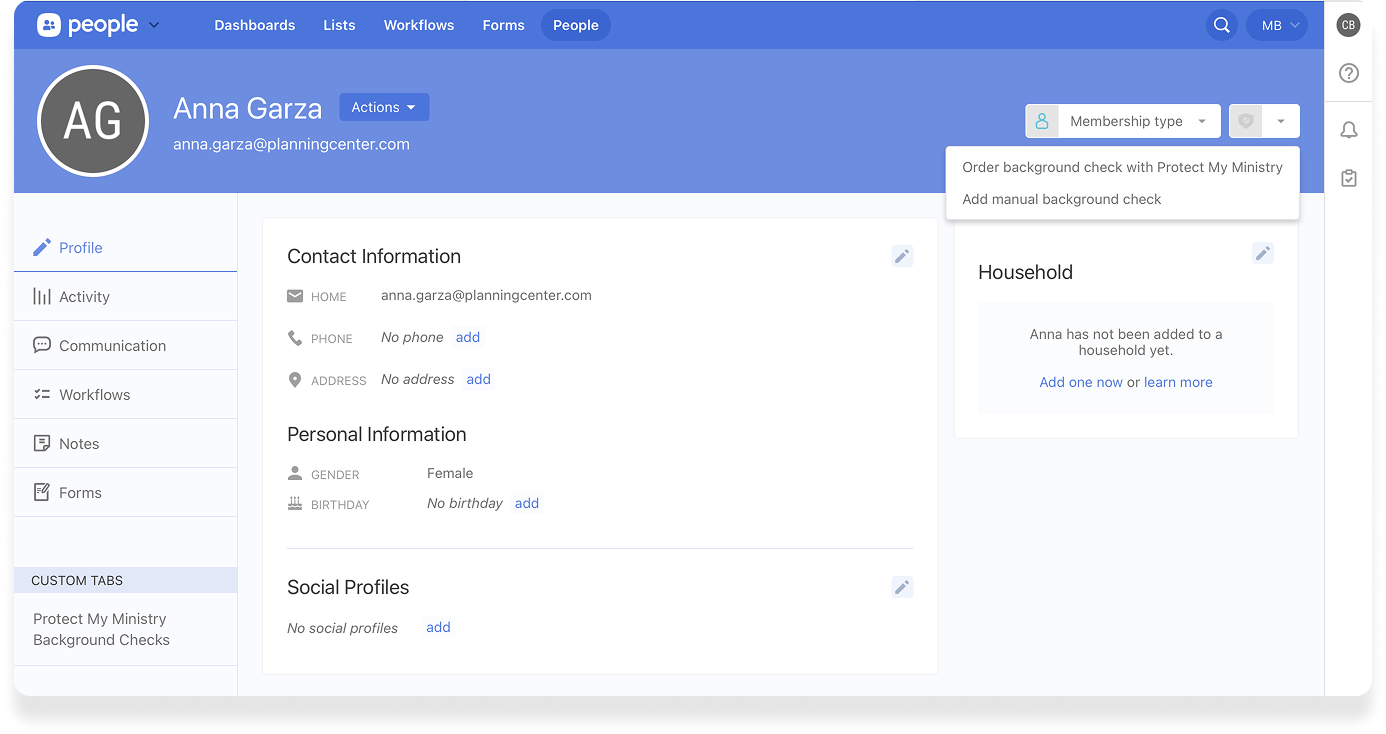Click the tasks clipboard icon in sidebar

pyautogui.click(x=1349, y=178)
